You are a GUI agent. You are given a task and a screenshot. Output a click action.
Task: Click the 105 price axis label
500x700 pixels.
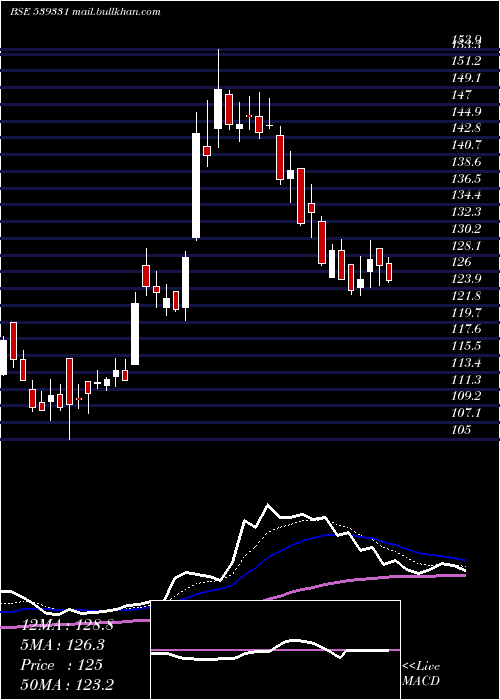pos(462,429)
